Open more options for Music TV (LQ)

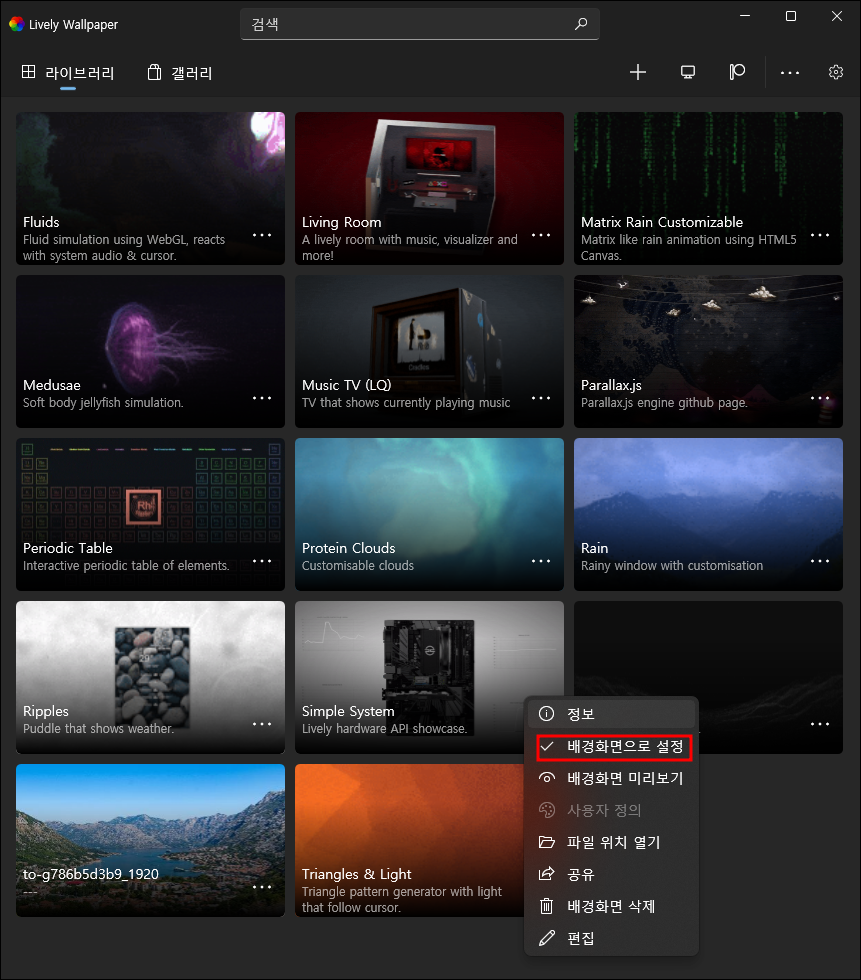pos(540,398)
